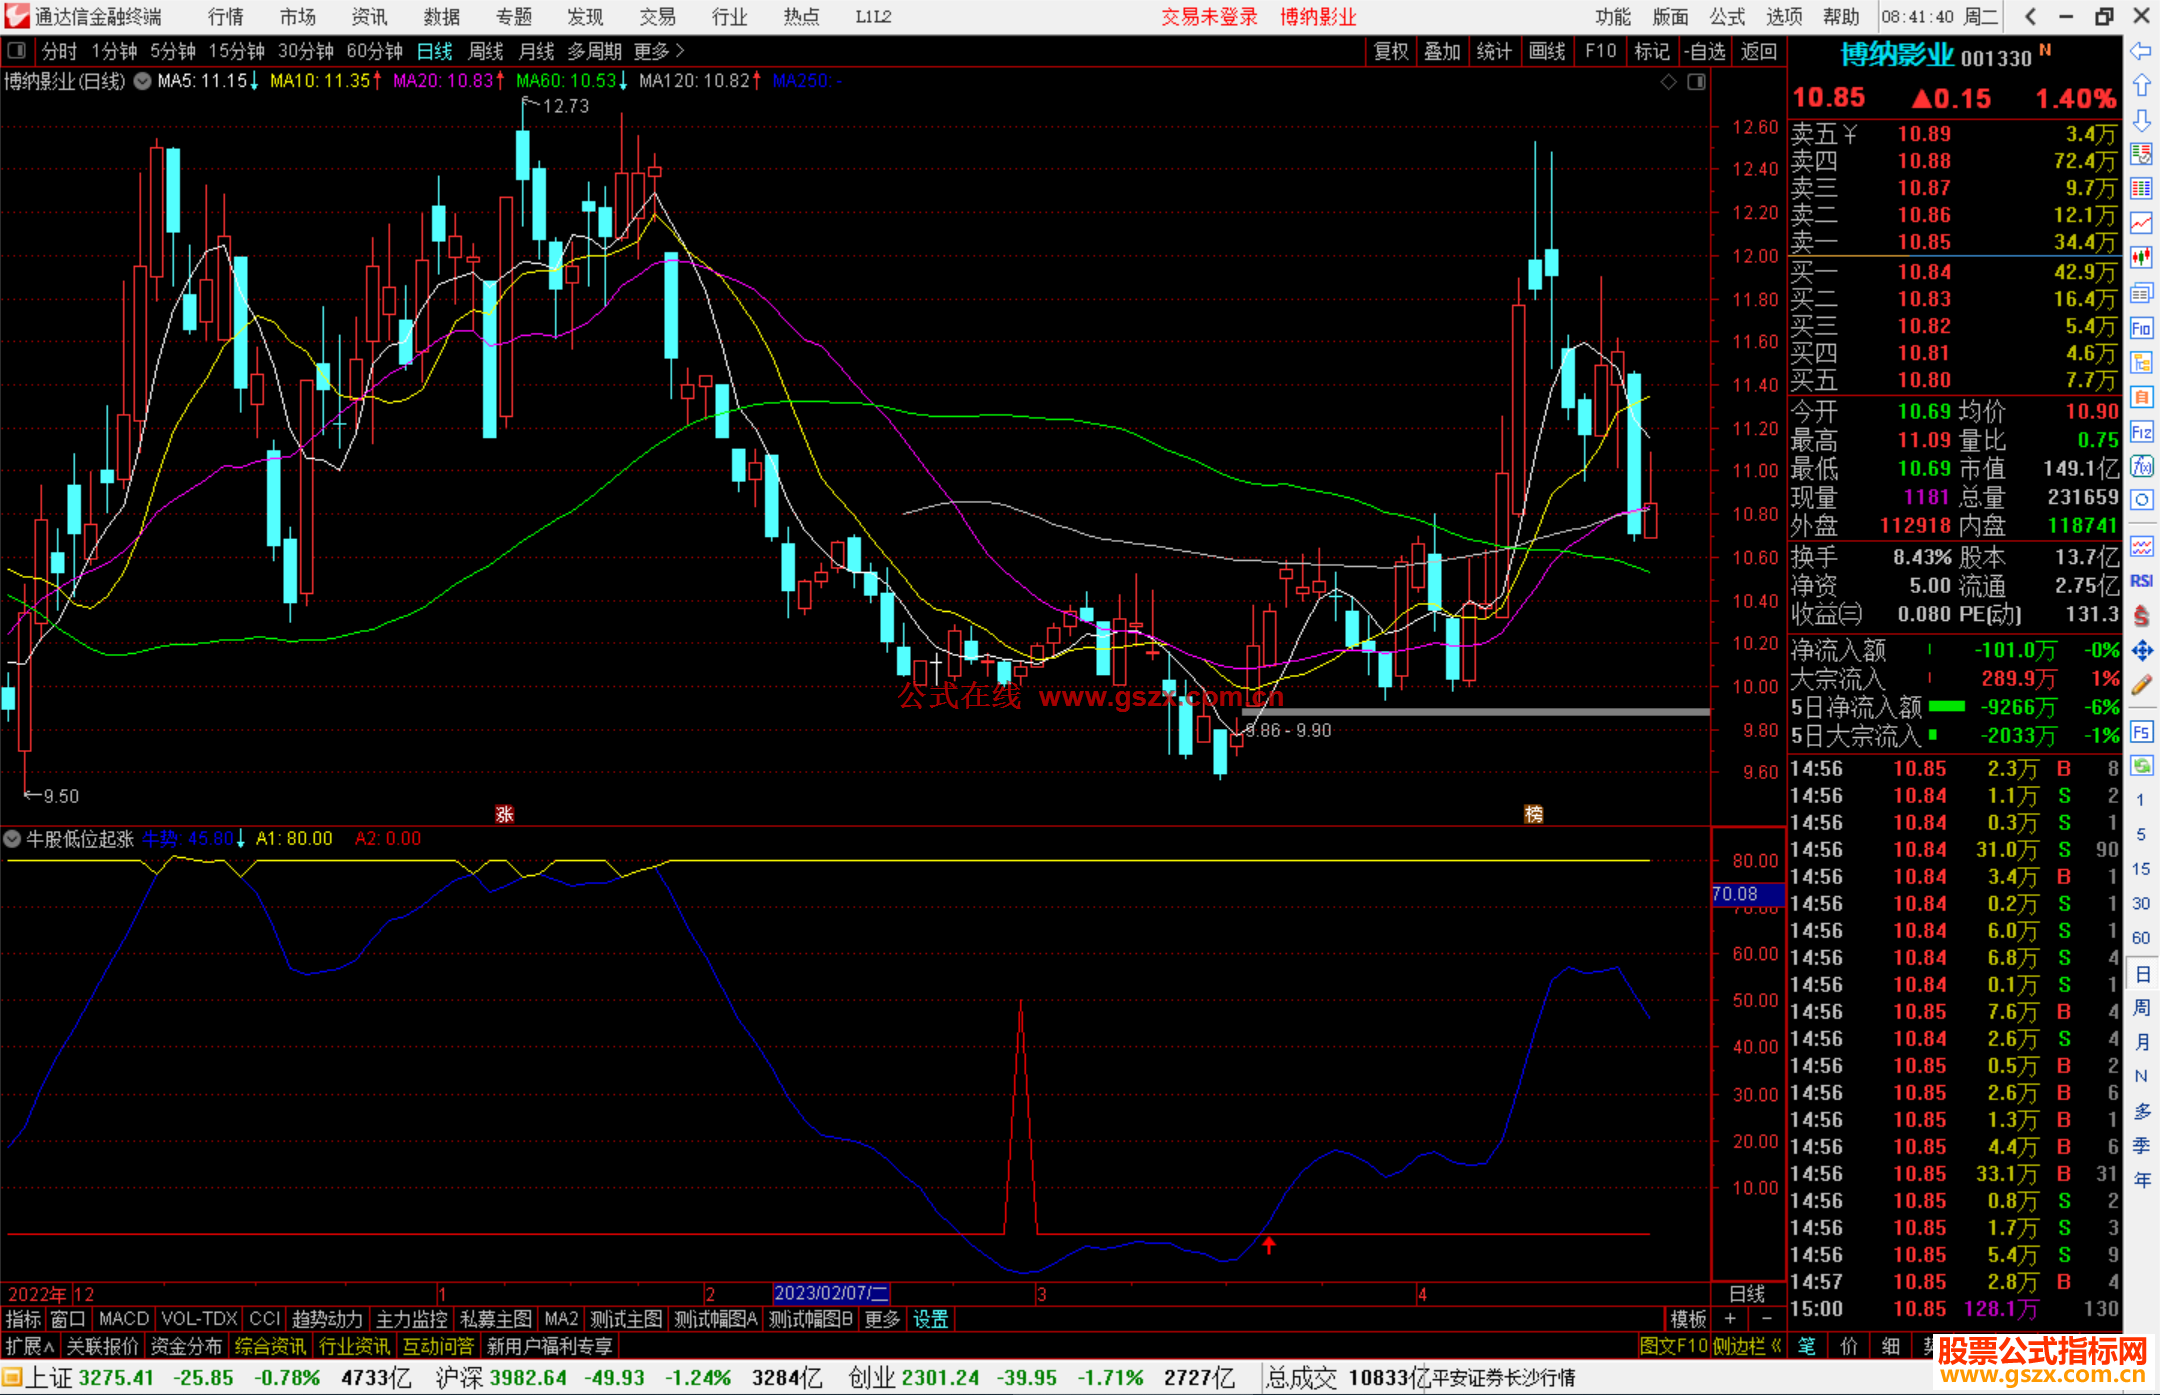Click the wavy lines indicator icon
The height and width of the screenshot is (1395, 2160).
click(2141, 546)
